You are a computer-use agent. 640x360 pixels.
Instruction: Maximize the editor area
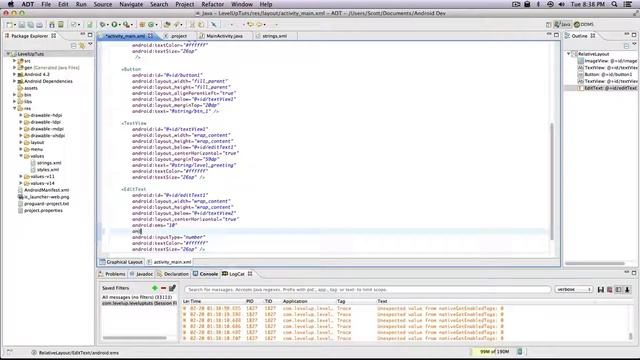556,35
